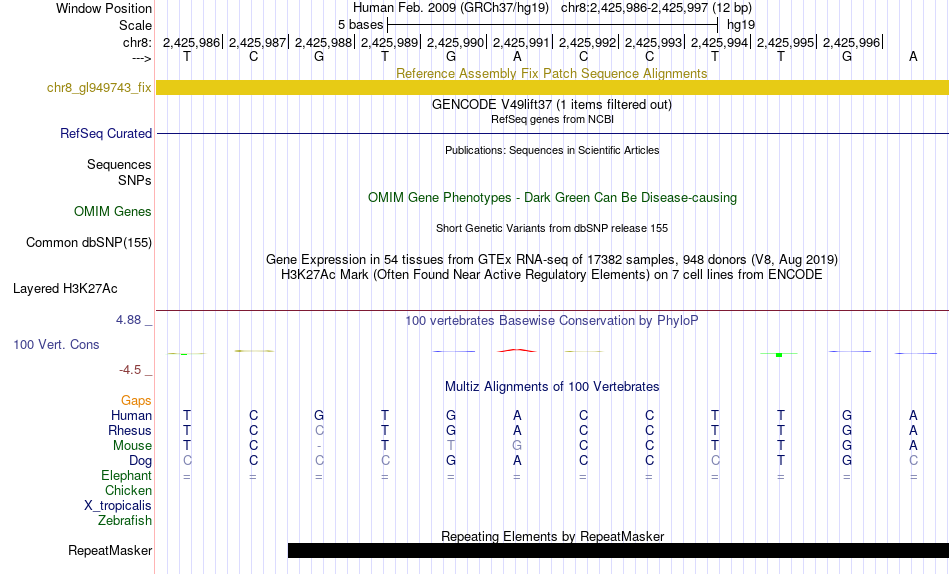Viewport: 950px width, 574px height.
Task: Click the RepeatMasker track label
Action: [110, 550]
